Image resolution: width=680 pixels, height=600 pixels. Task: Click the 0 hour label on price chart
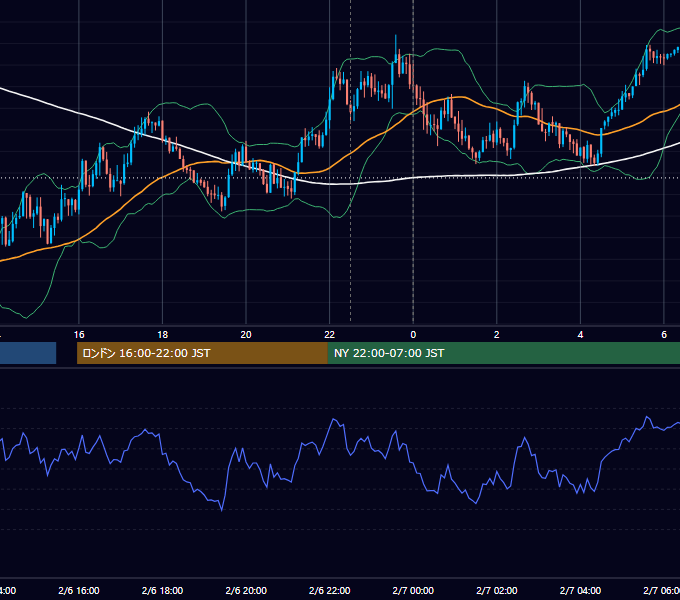[x=413, y=335]
